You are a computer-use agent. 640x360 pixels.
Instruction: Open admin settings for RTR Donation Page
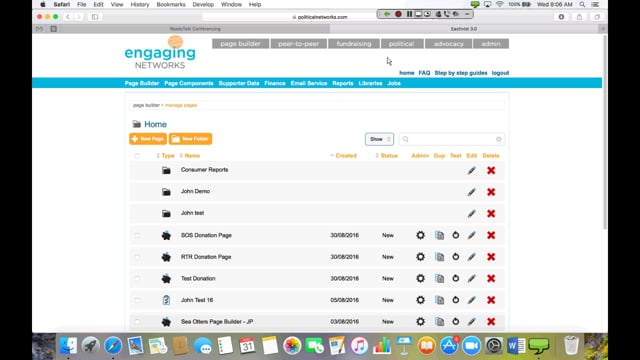420,257
